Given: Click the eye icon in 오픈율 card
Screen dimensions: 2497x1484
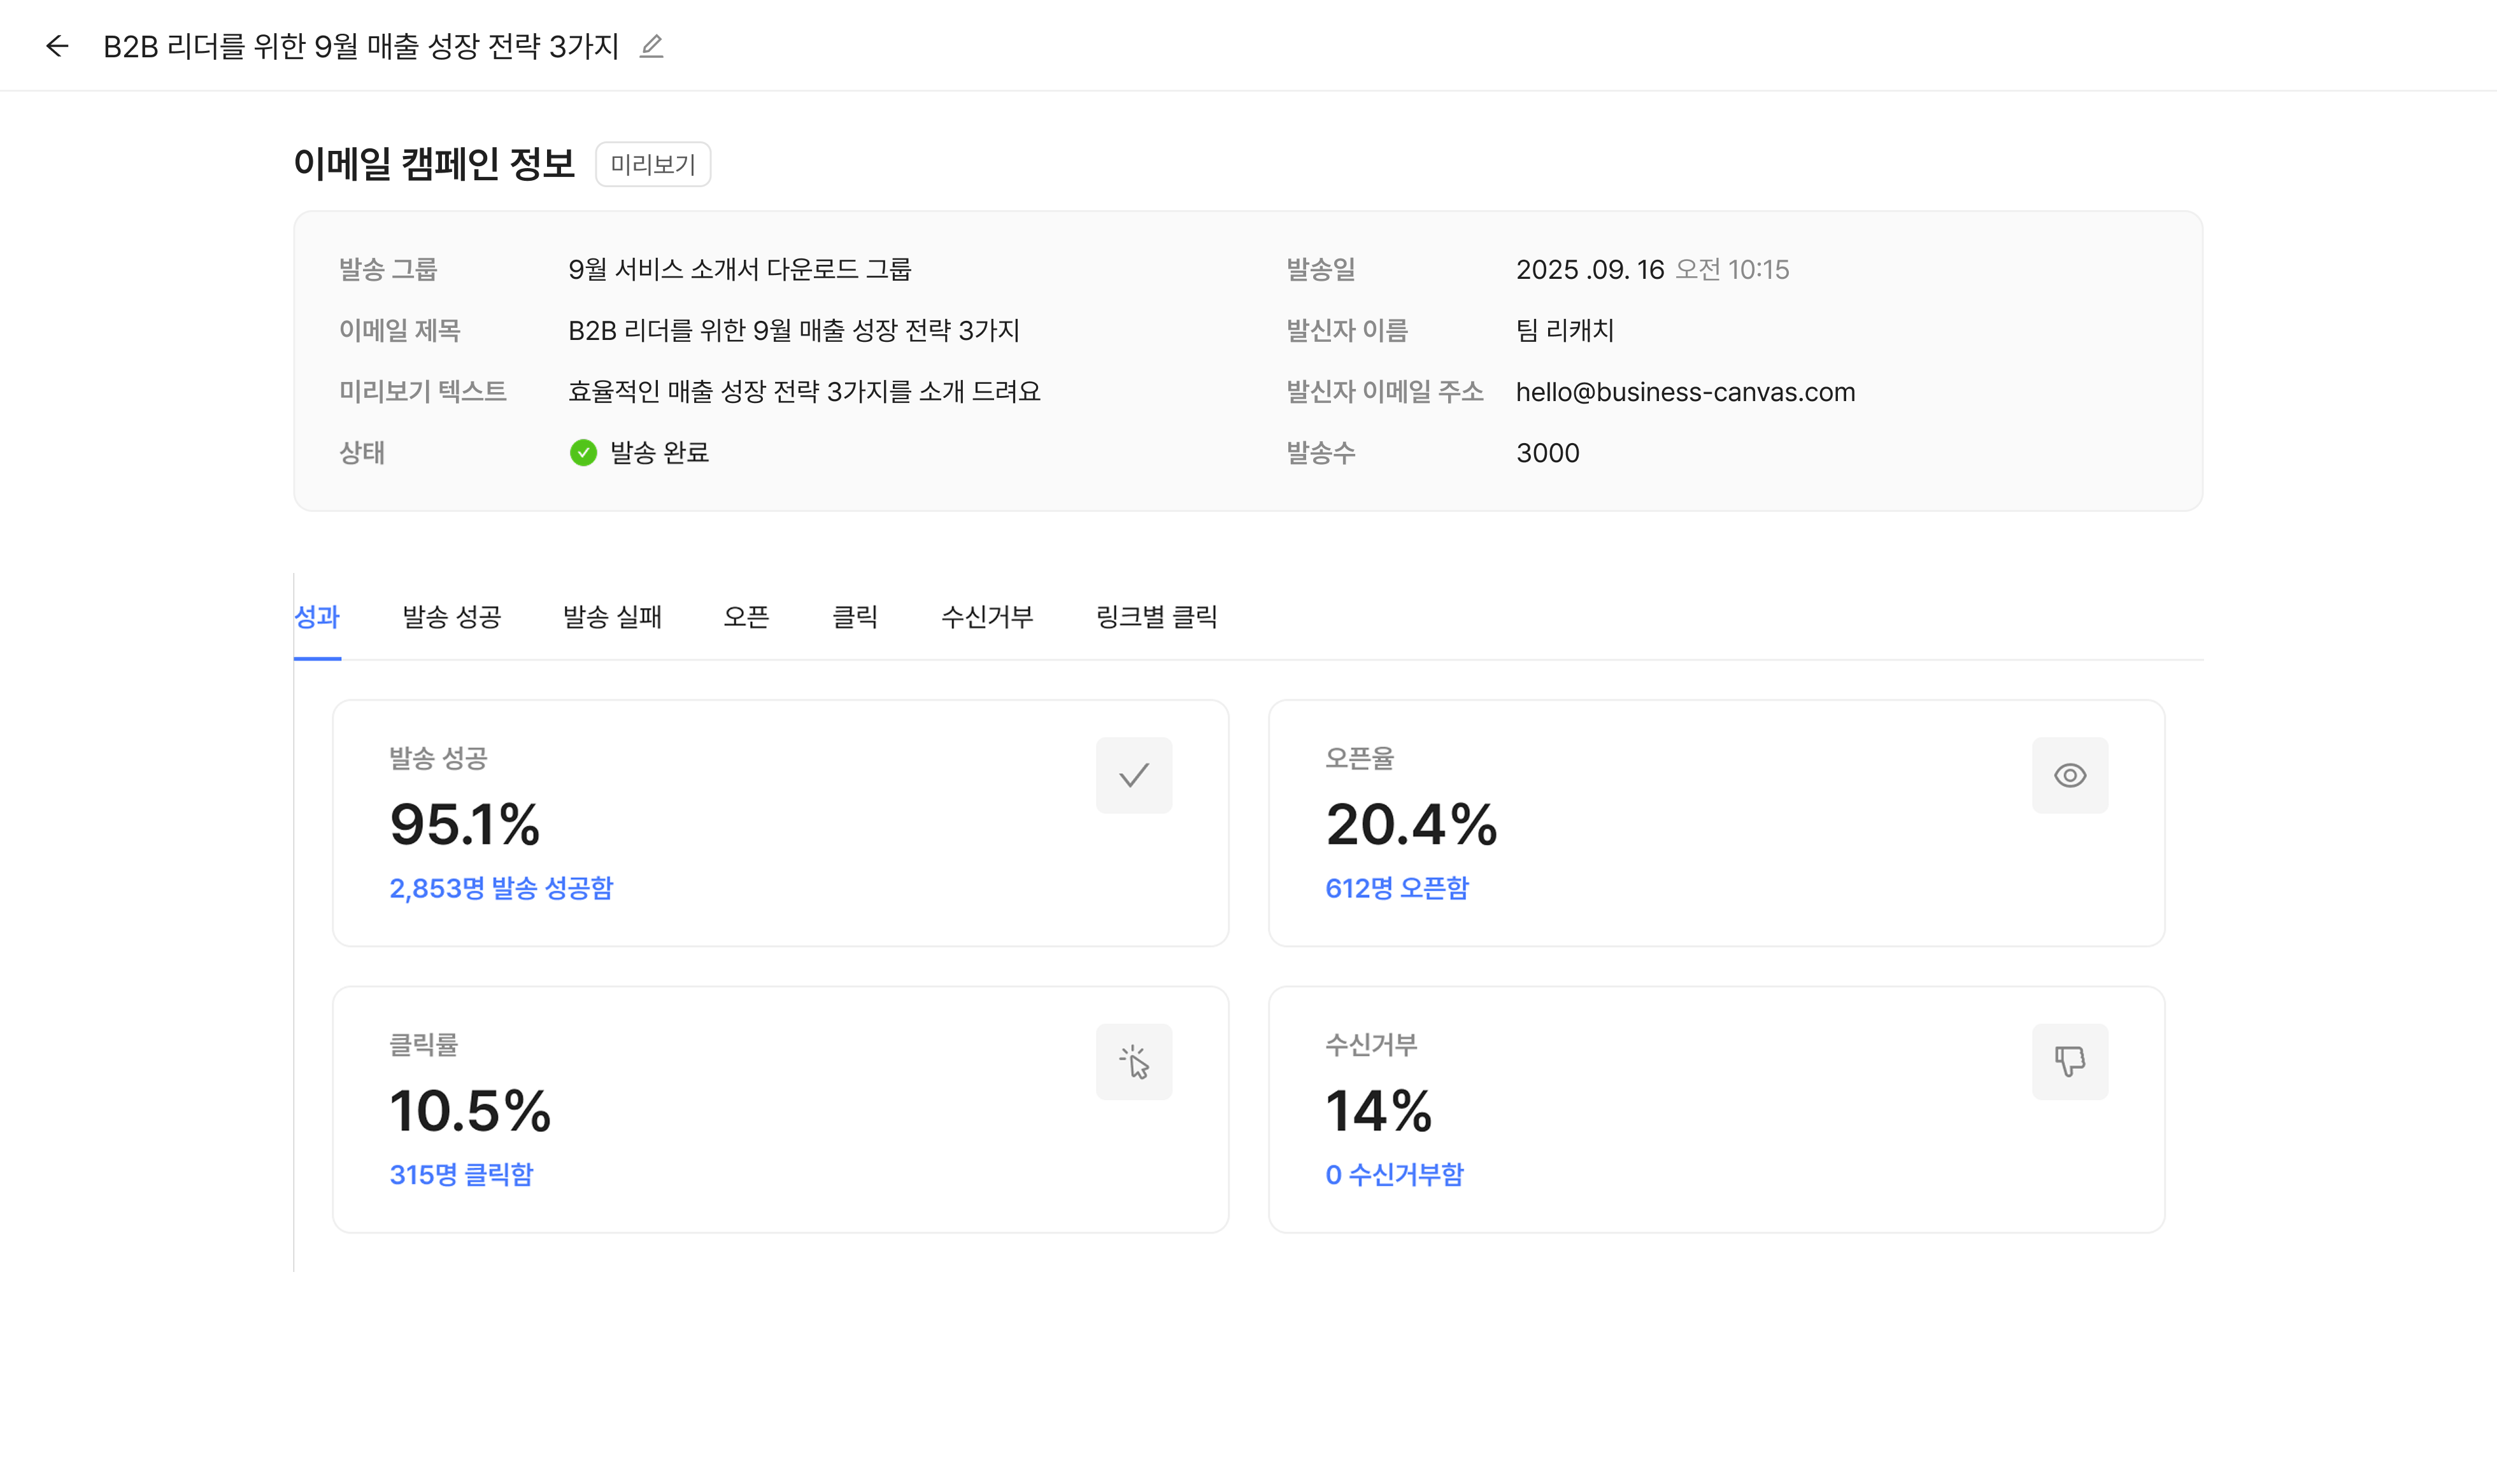Looking at the screenshot, I should coord(2069,775).
